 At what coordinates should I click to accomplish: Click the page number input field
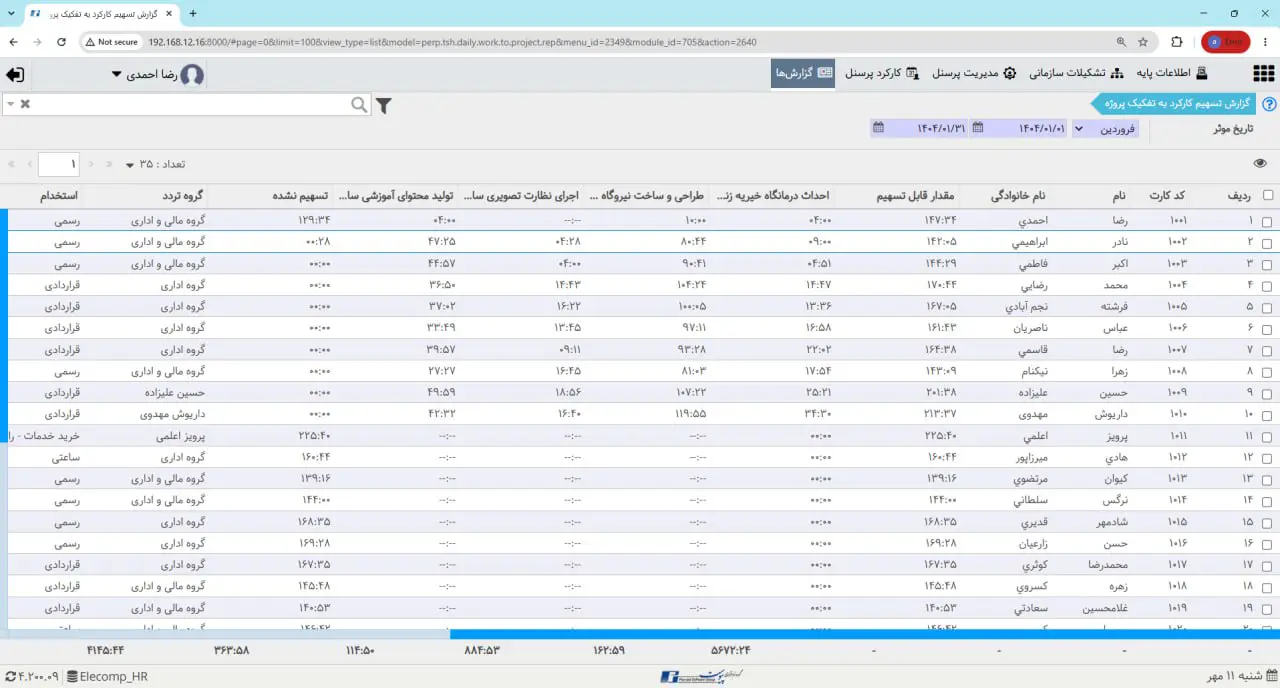pos(59,164)
